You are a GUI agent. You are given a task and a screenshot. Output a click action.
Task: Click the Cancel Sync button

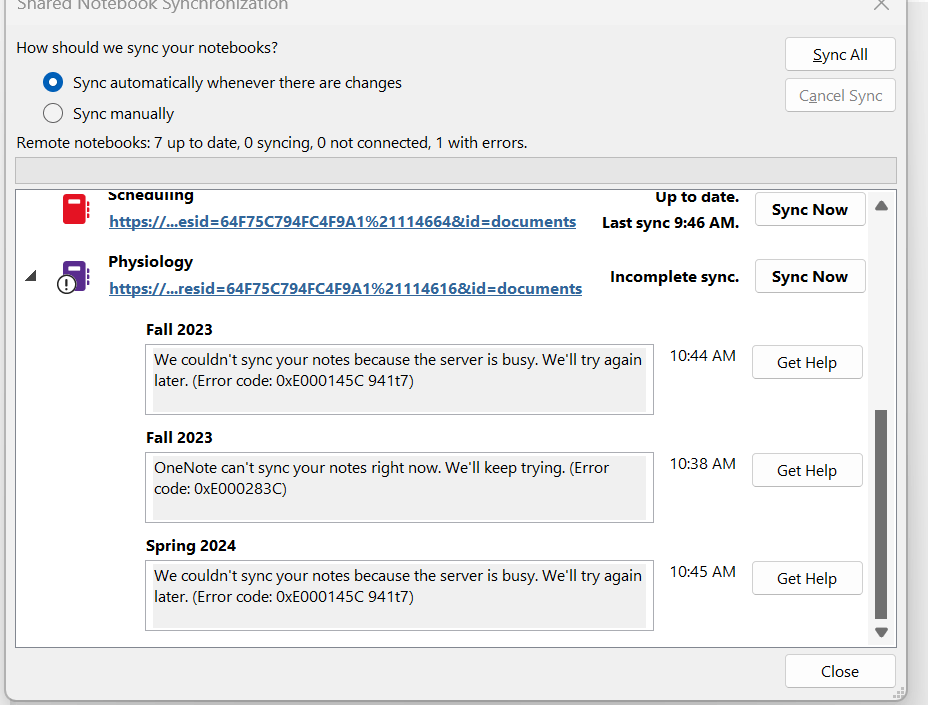click(840, 96)
